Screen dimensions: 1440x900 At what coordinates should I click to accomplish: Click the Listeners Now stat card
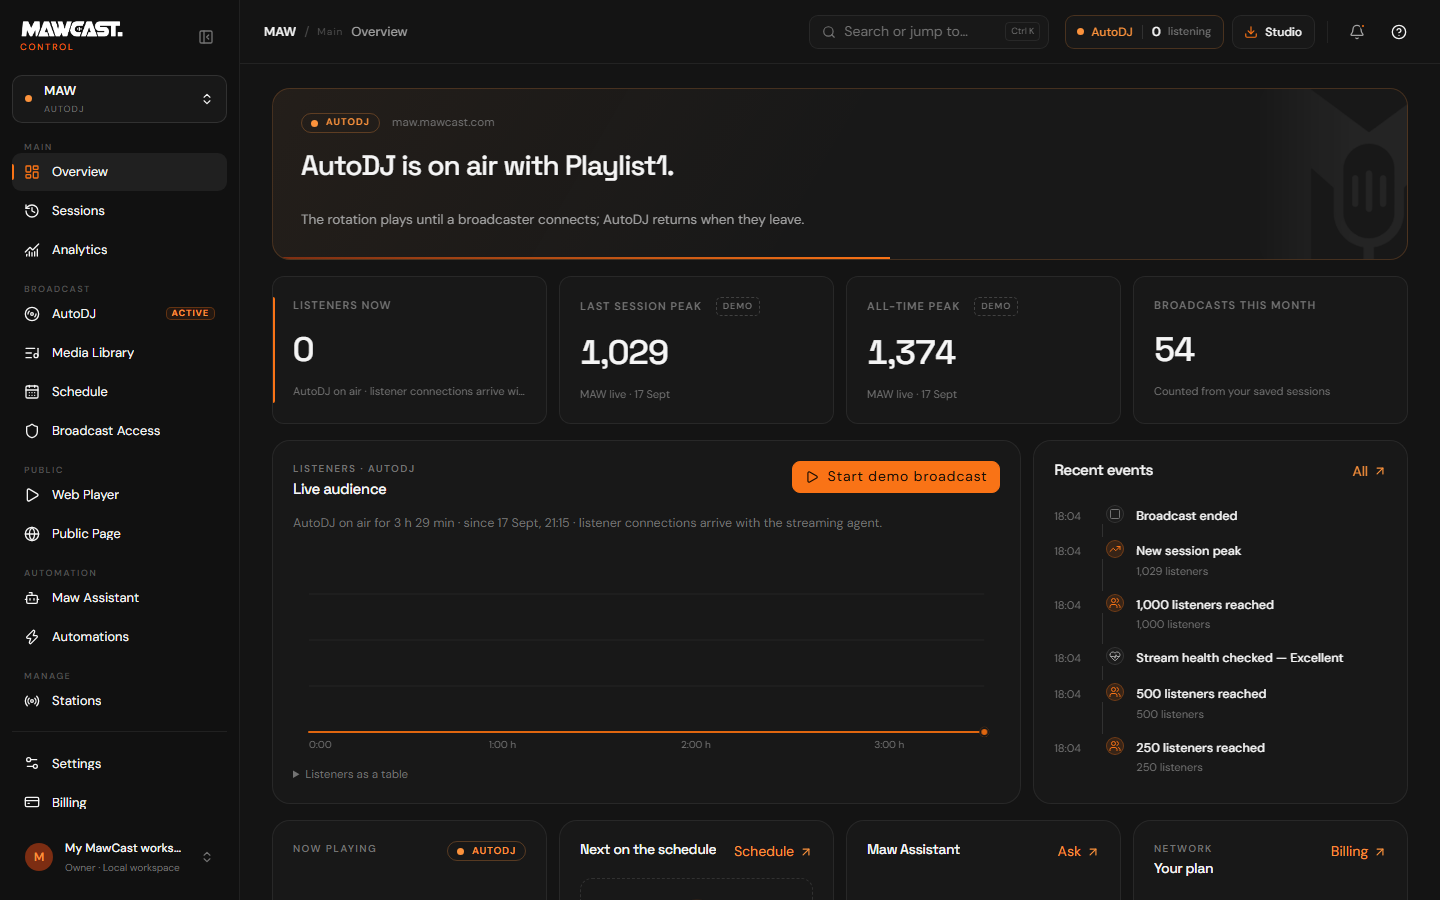point(410,350)
